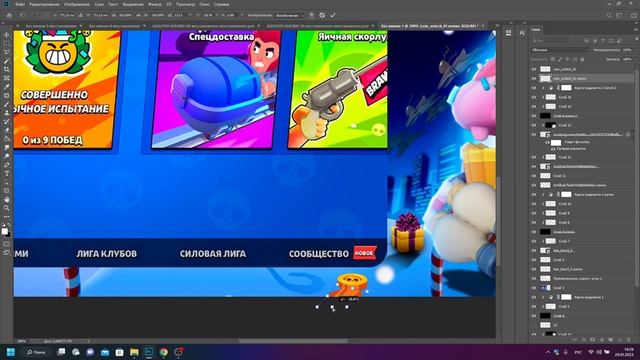Open the Изображение menu
Viewport: 640px width, 360px height.
point(77,4)
